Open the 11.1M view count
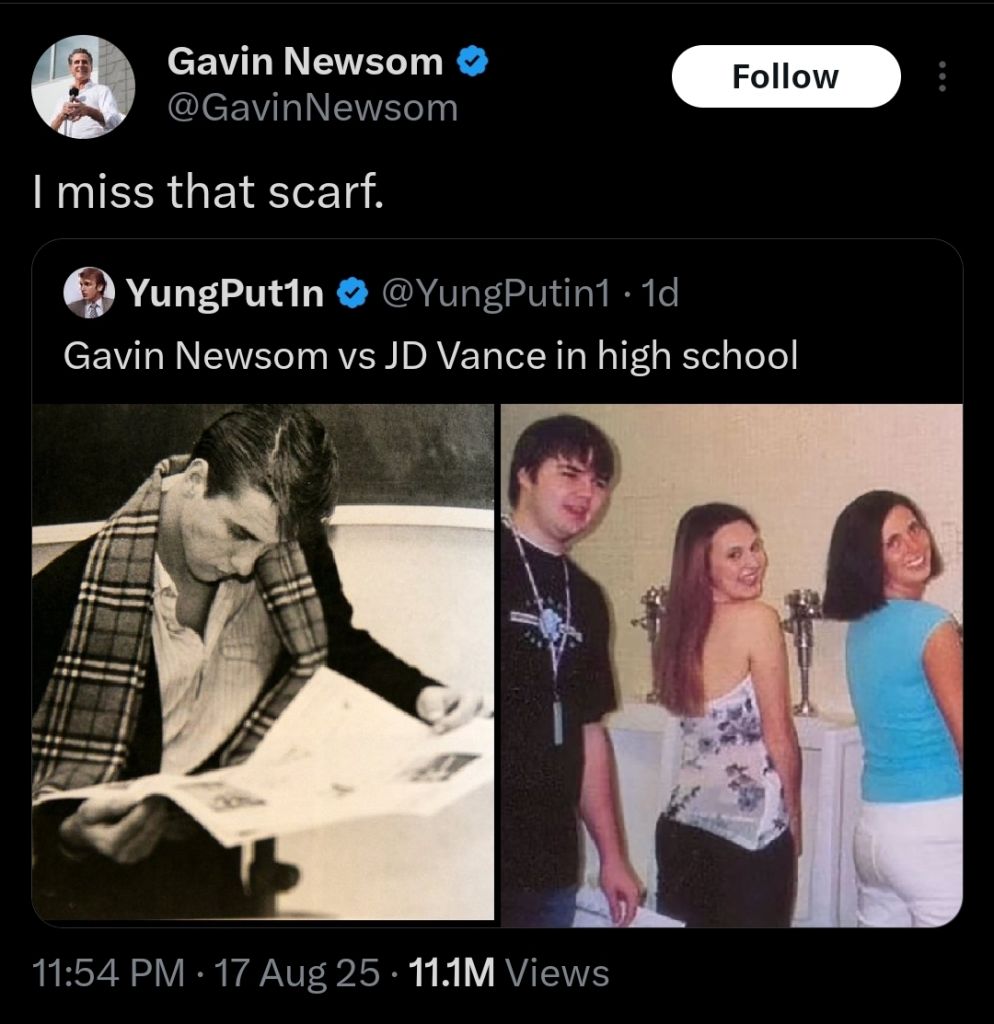Screen dimensions: 994x1024 (451, 973)
